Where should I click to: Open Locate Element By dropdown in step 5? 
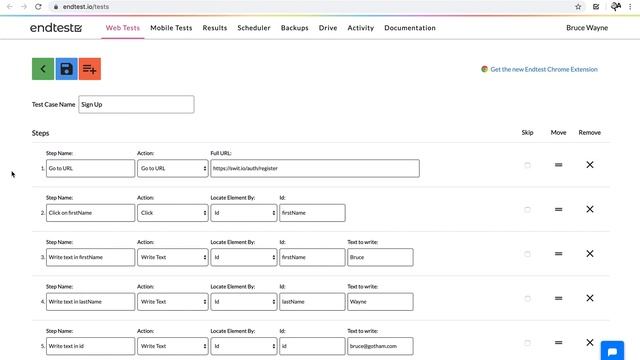click(244, 346)
